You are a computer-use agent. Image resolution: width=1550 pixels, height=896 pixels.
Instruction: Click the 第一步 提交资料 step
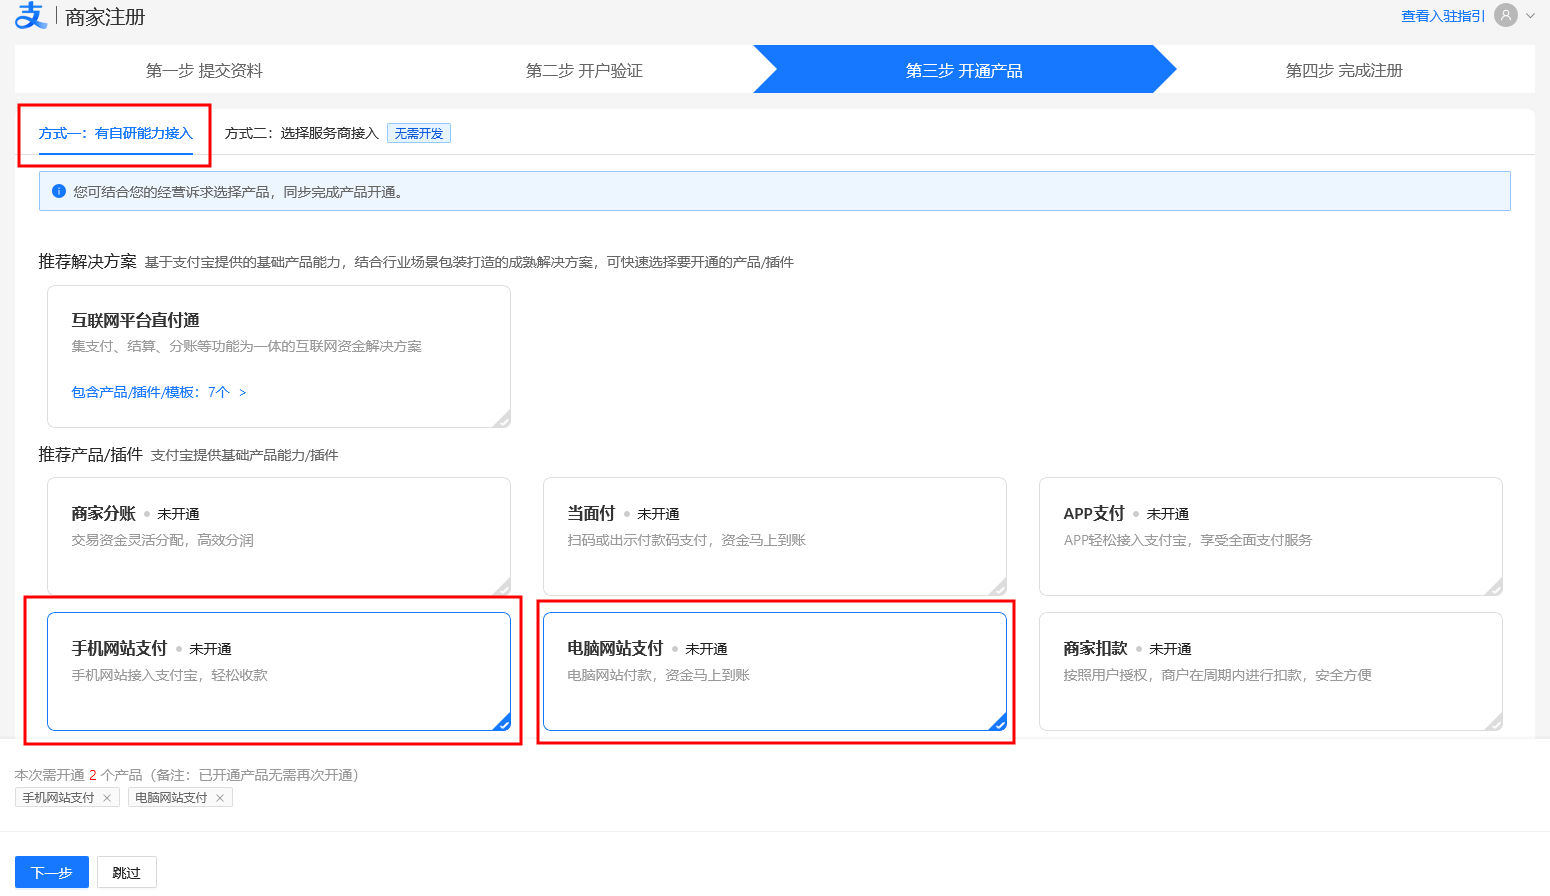click(204, 70)
